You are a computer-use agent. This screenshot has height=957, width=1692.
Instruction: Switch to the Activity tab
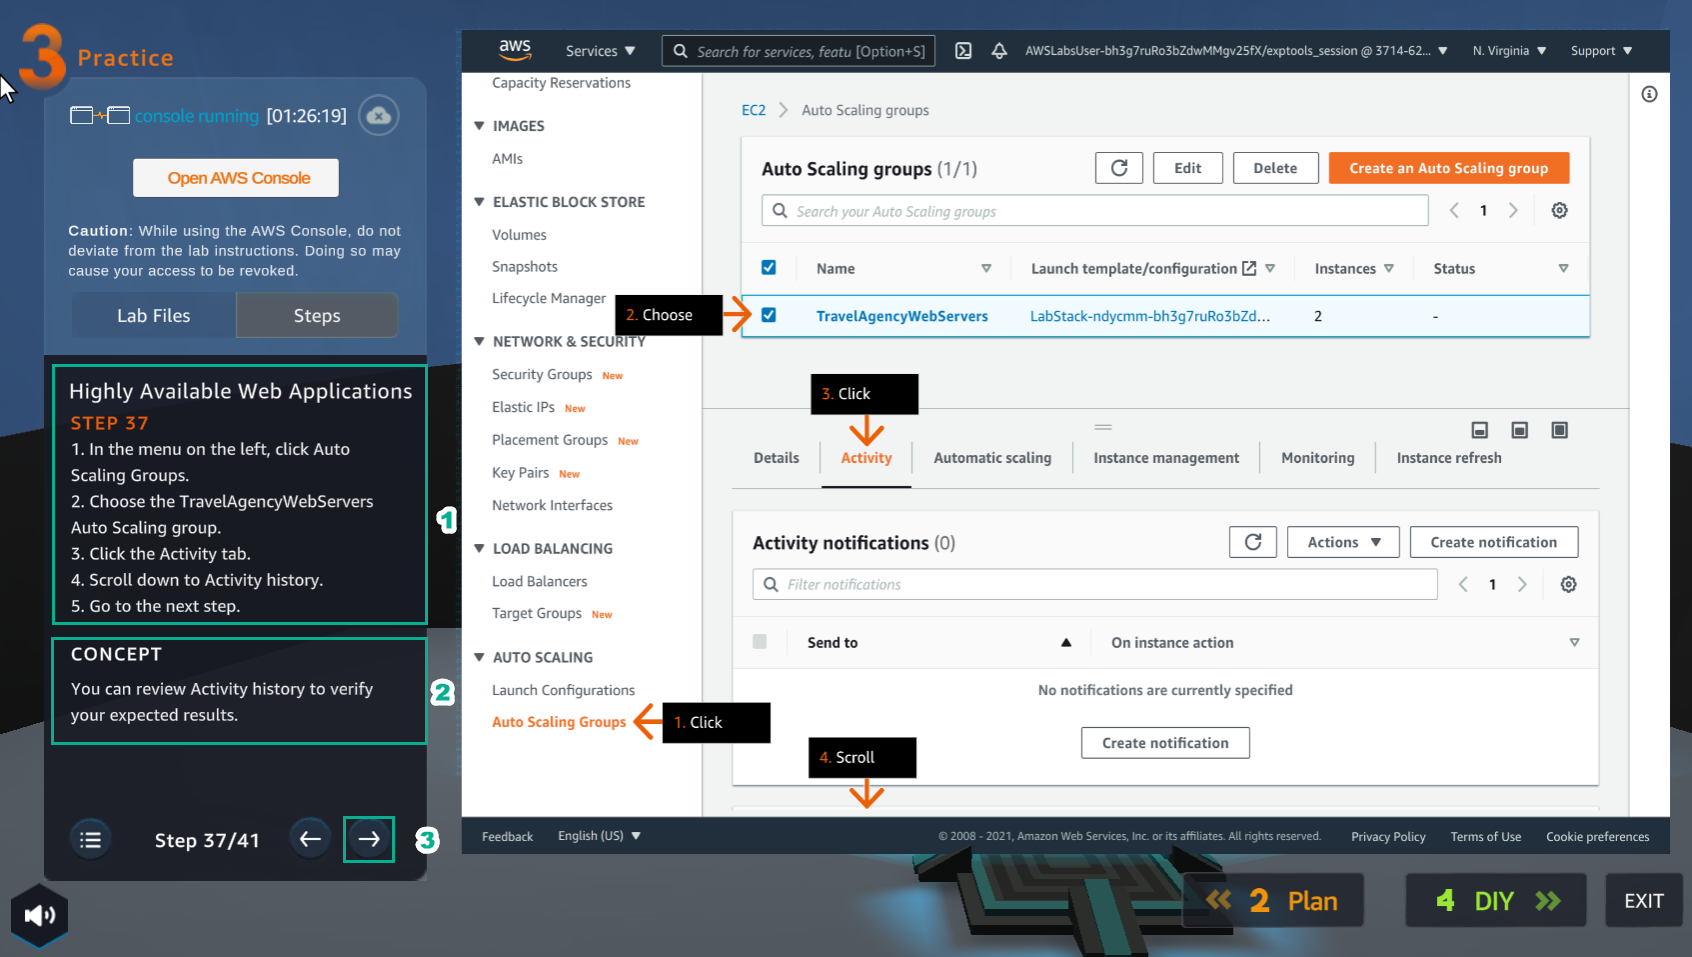866,458
